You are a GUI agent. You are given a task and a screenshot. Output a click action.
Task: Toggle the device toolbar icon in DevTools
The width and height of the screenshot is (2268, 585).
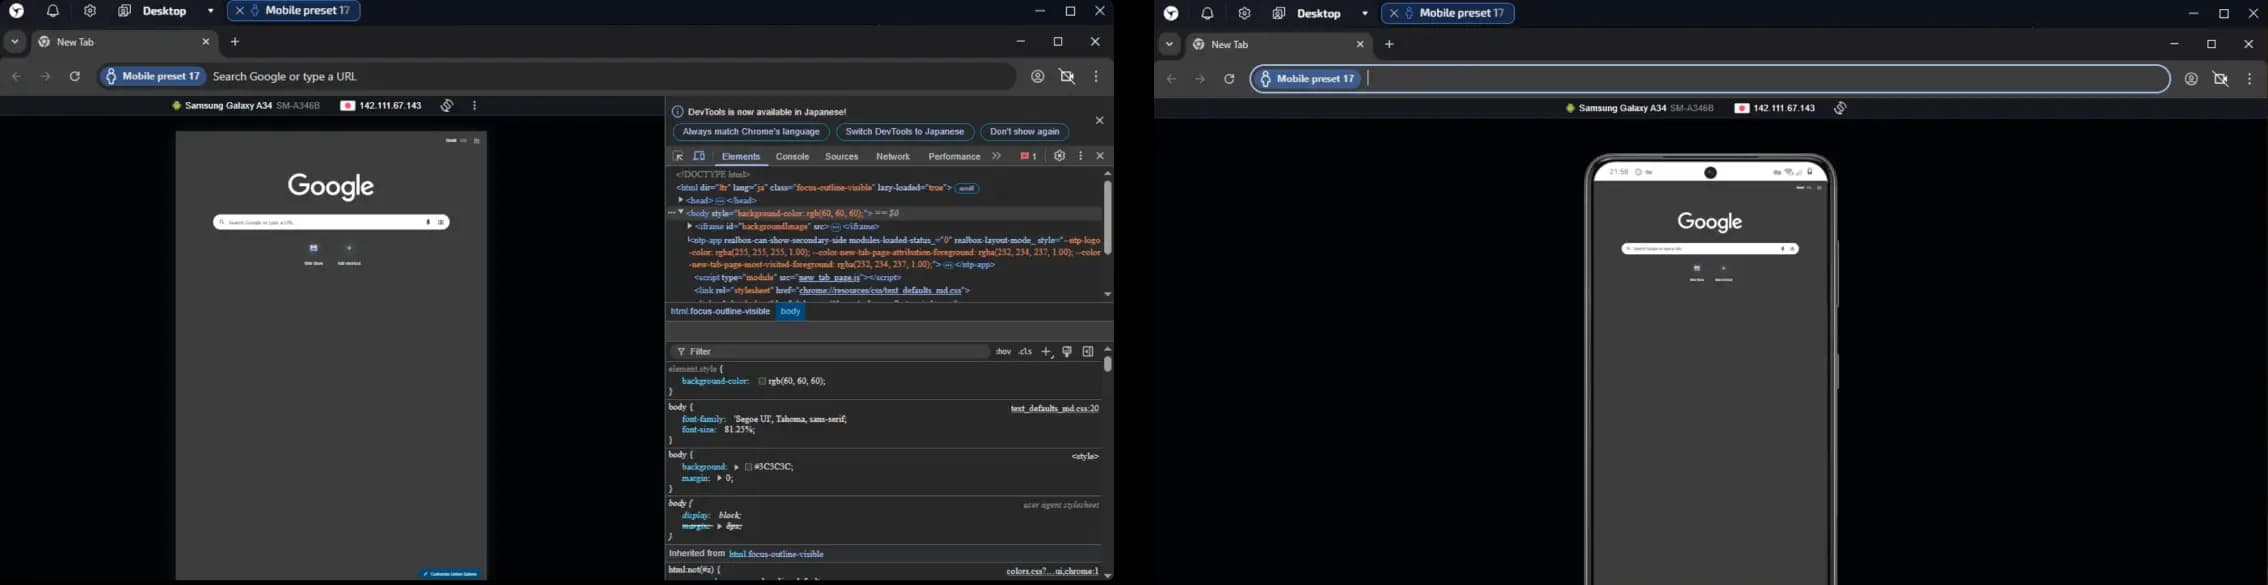[x=700, y=156]
